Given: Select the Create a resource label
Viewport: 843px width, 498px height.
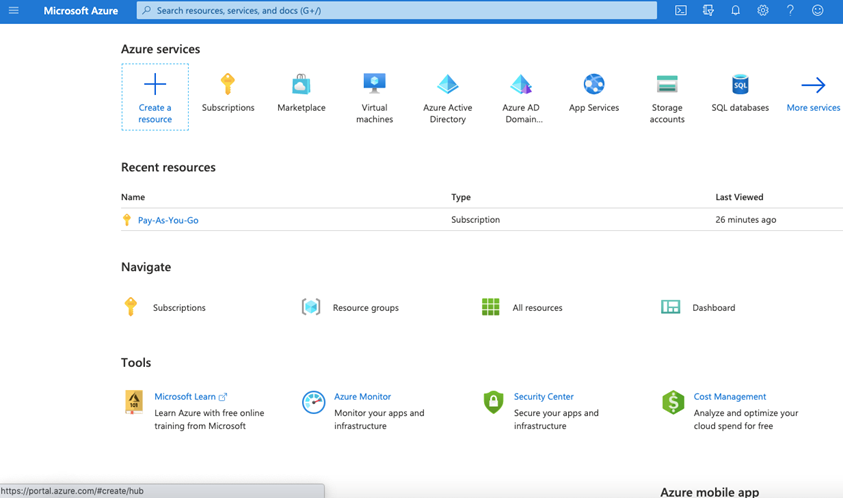Looking at the screenshot, I should [155, 113].
